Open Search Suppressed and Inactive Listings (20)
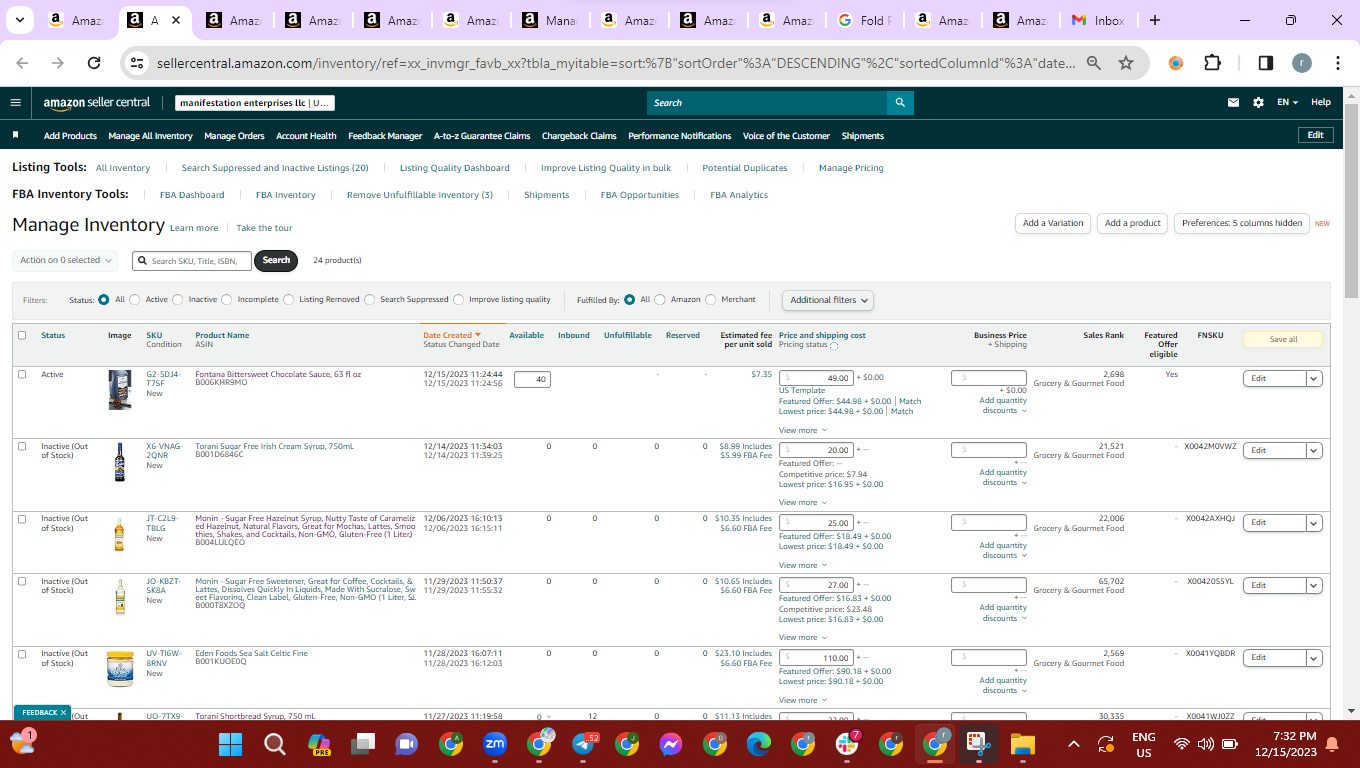1360x768 pixels. coord(275,168)
